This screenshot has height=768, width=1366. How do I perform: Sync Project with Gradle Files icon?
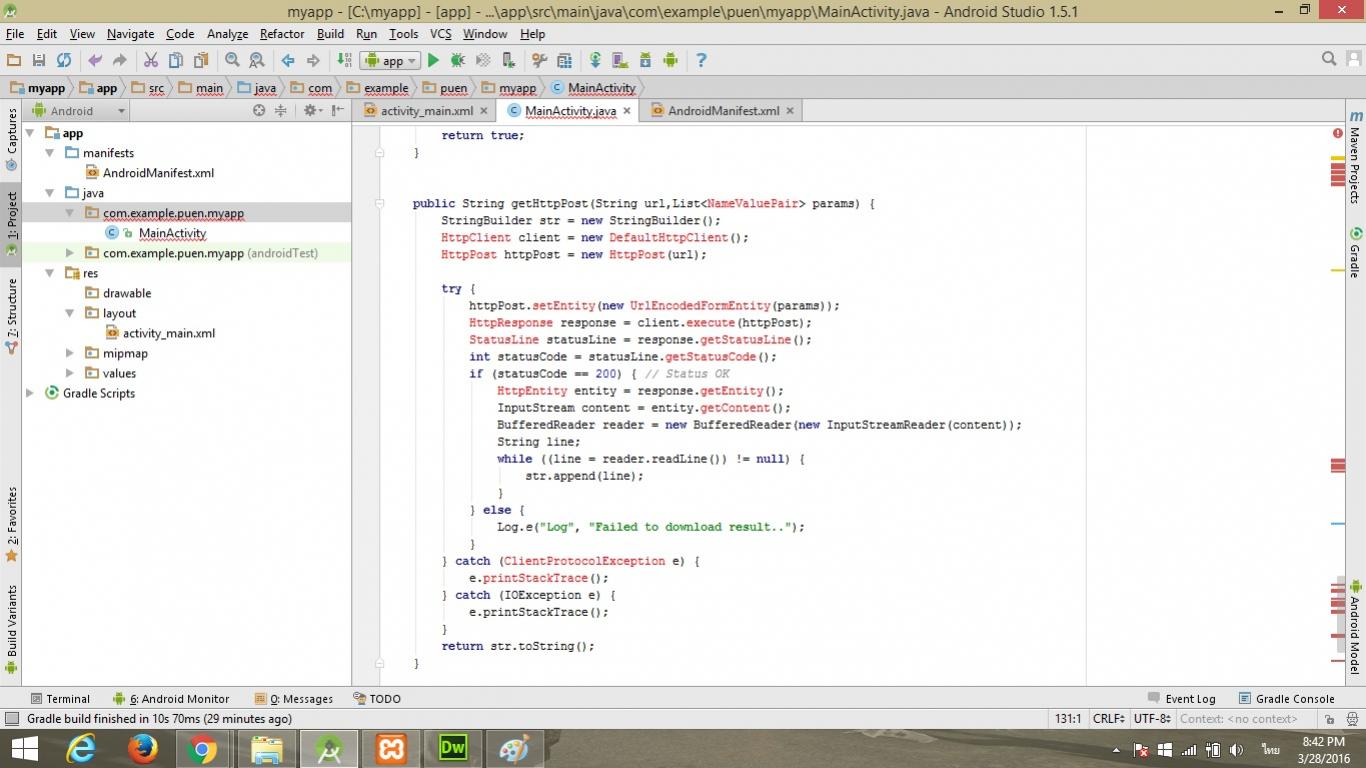click(x=595, y=60)
